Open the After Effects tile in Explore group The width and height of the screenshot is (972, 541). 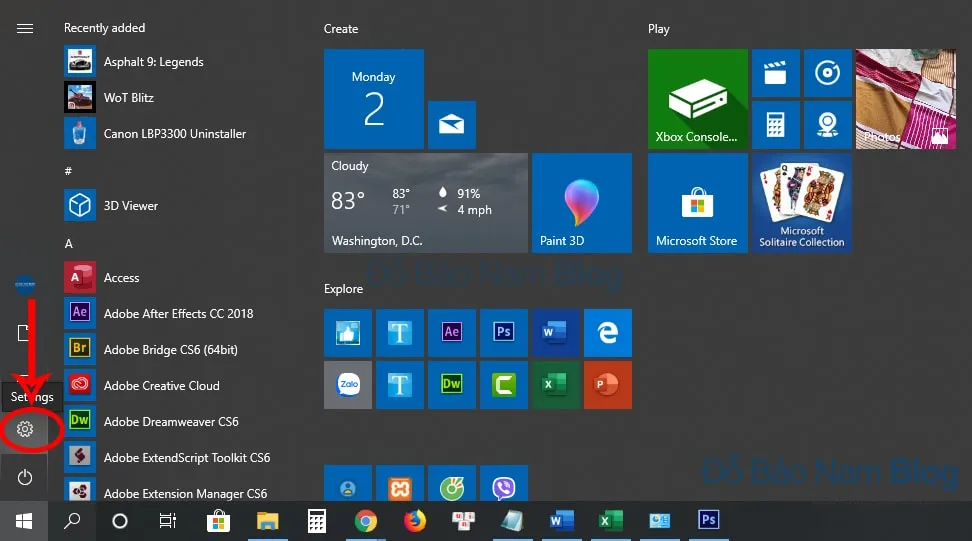(452, 333)
